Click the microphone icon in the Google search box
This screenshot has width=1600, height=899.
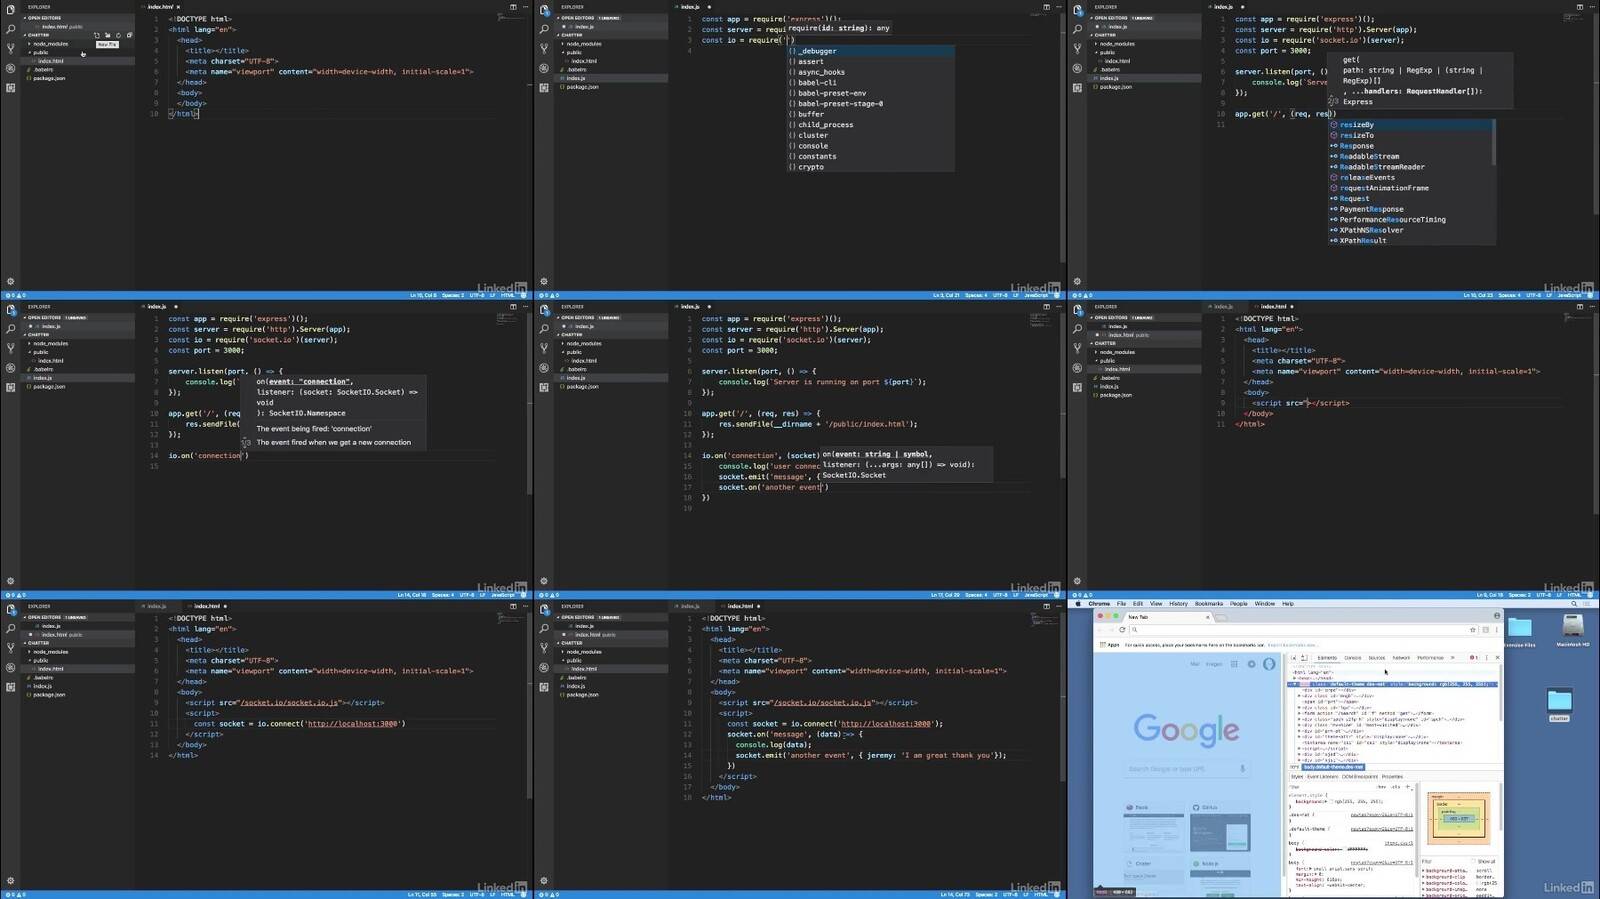pos(1243,769)
